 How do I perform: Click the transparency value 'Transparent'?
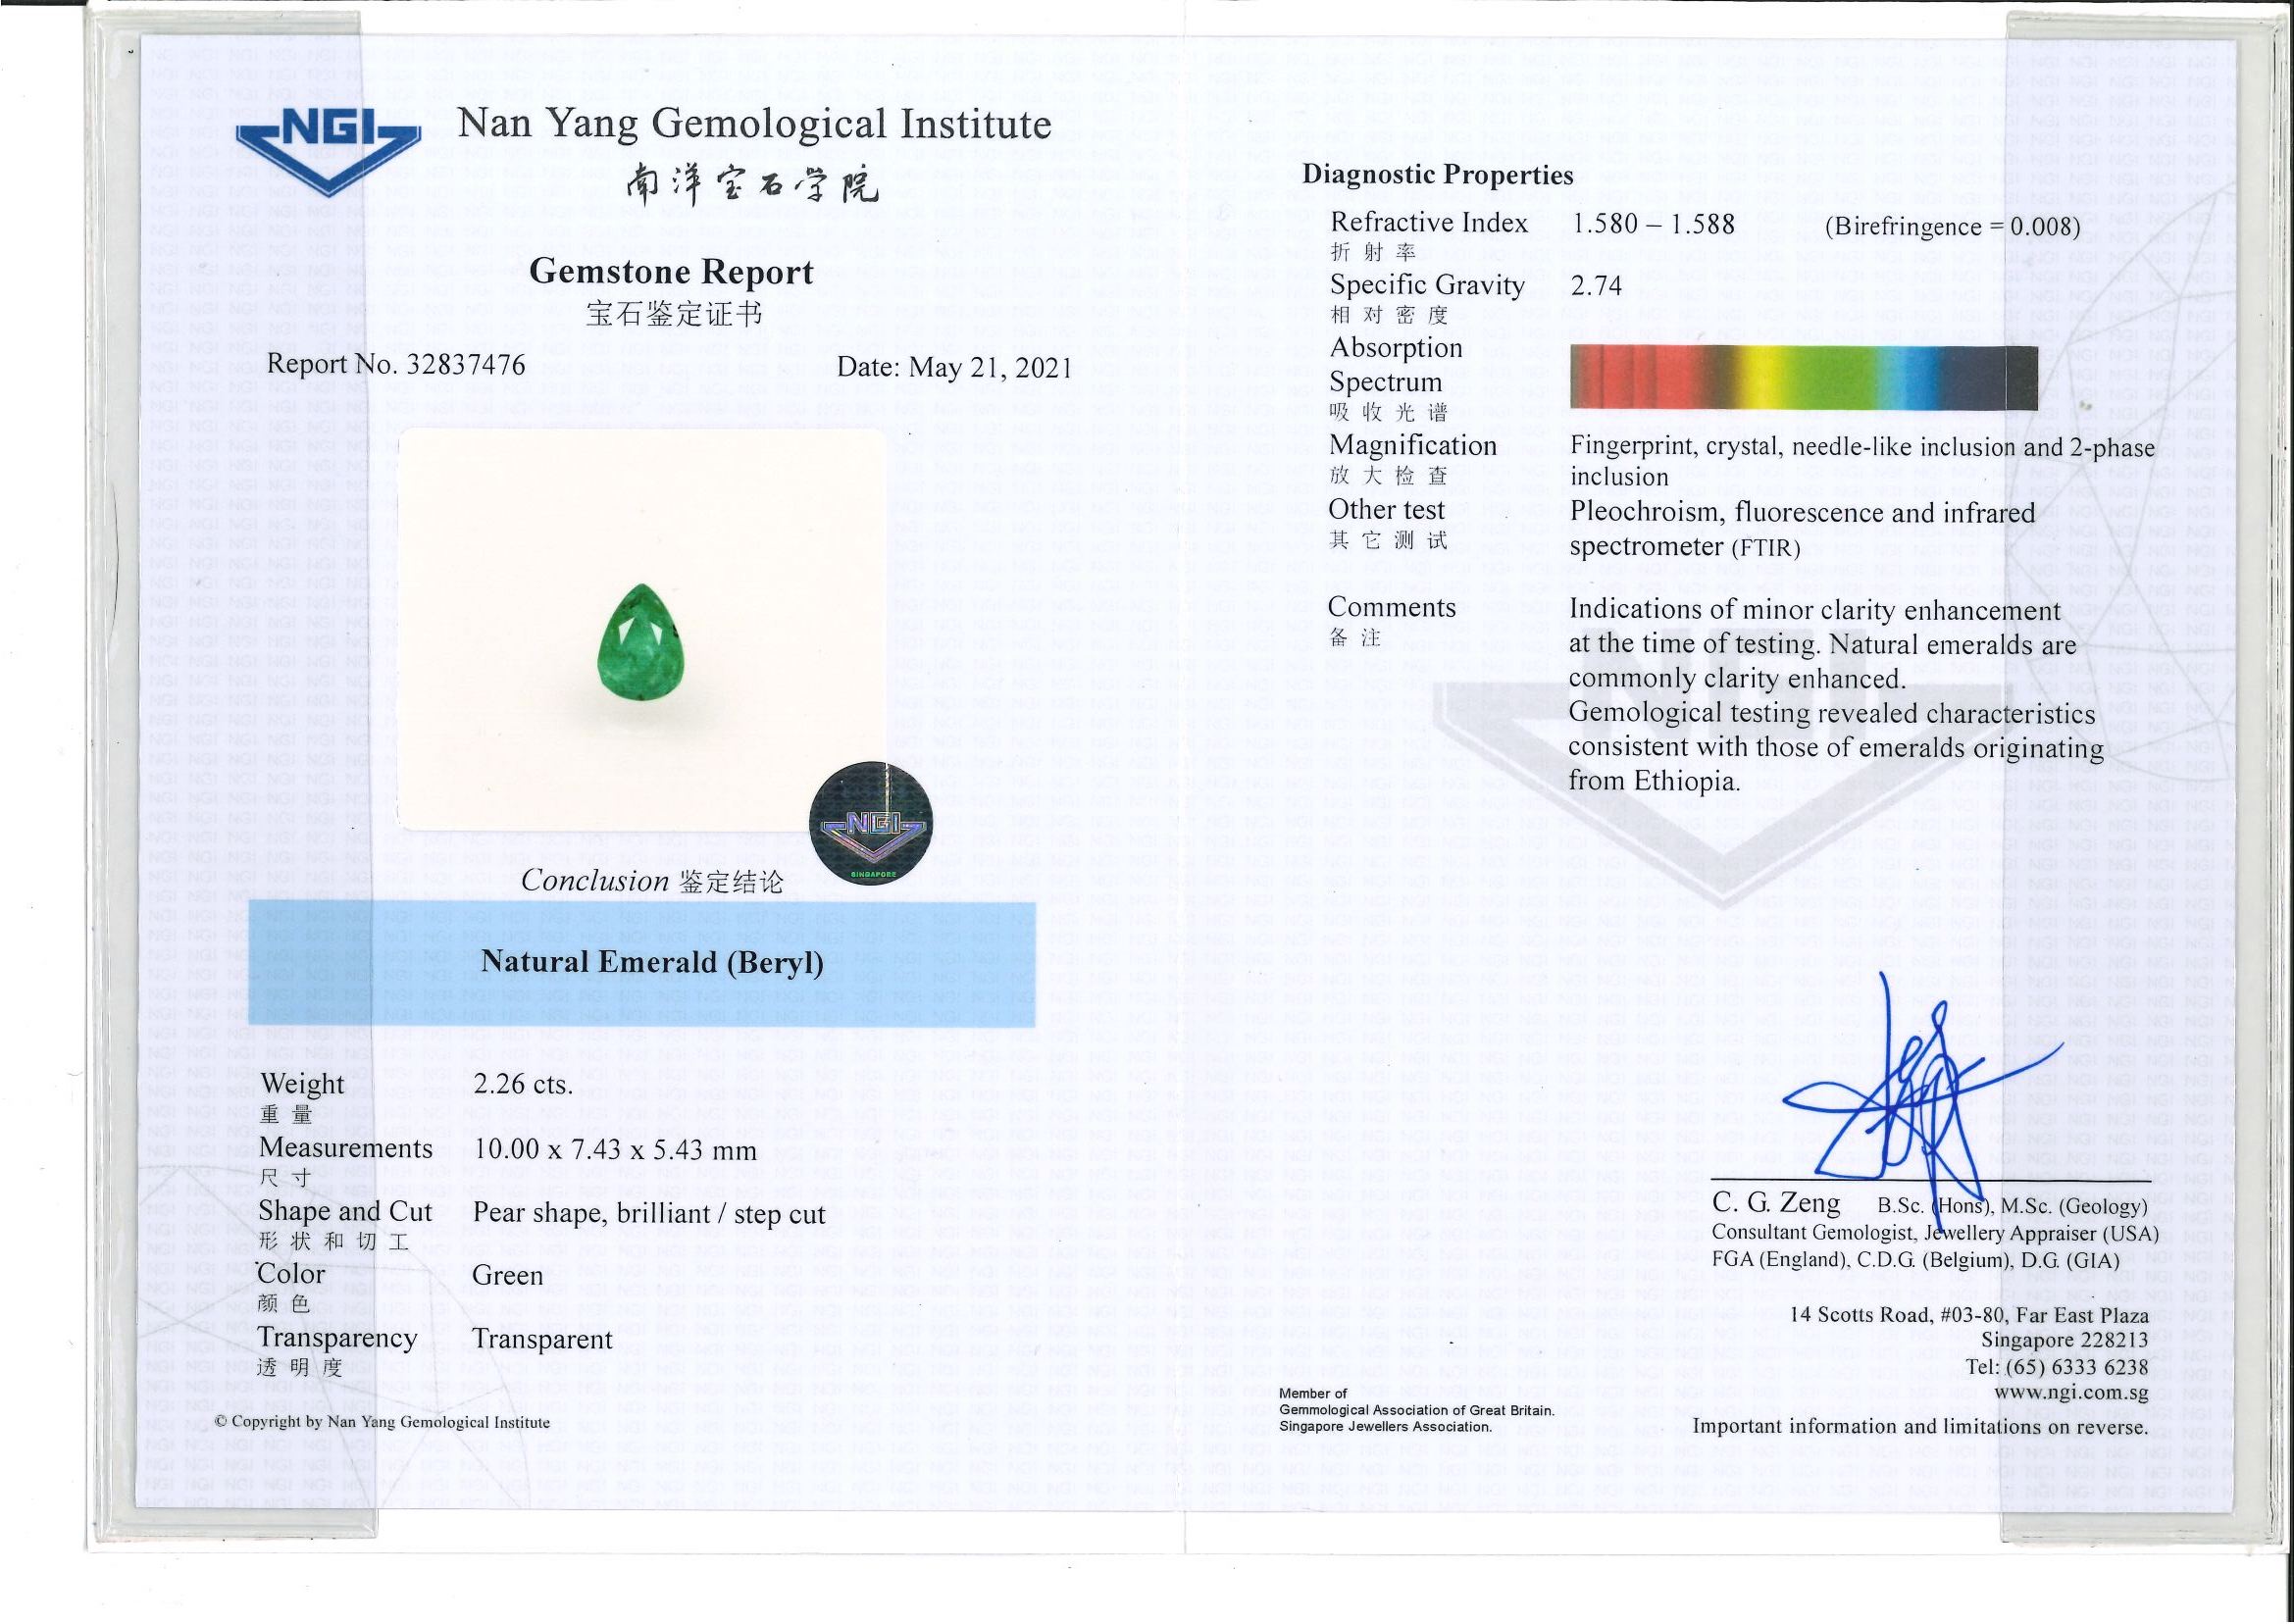coord(542,1339)
